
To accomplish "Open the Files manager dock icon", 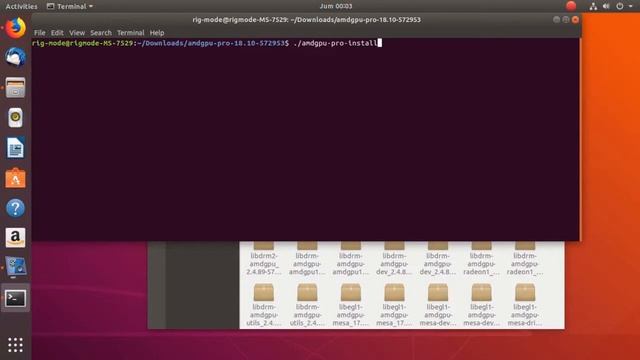I will [x=16, y=88].
